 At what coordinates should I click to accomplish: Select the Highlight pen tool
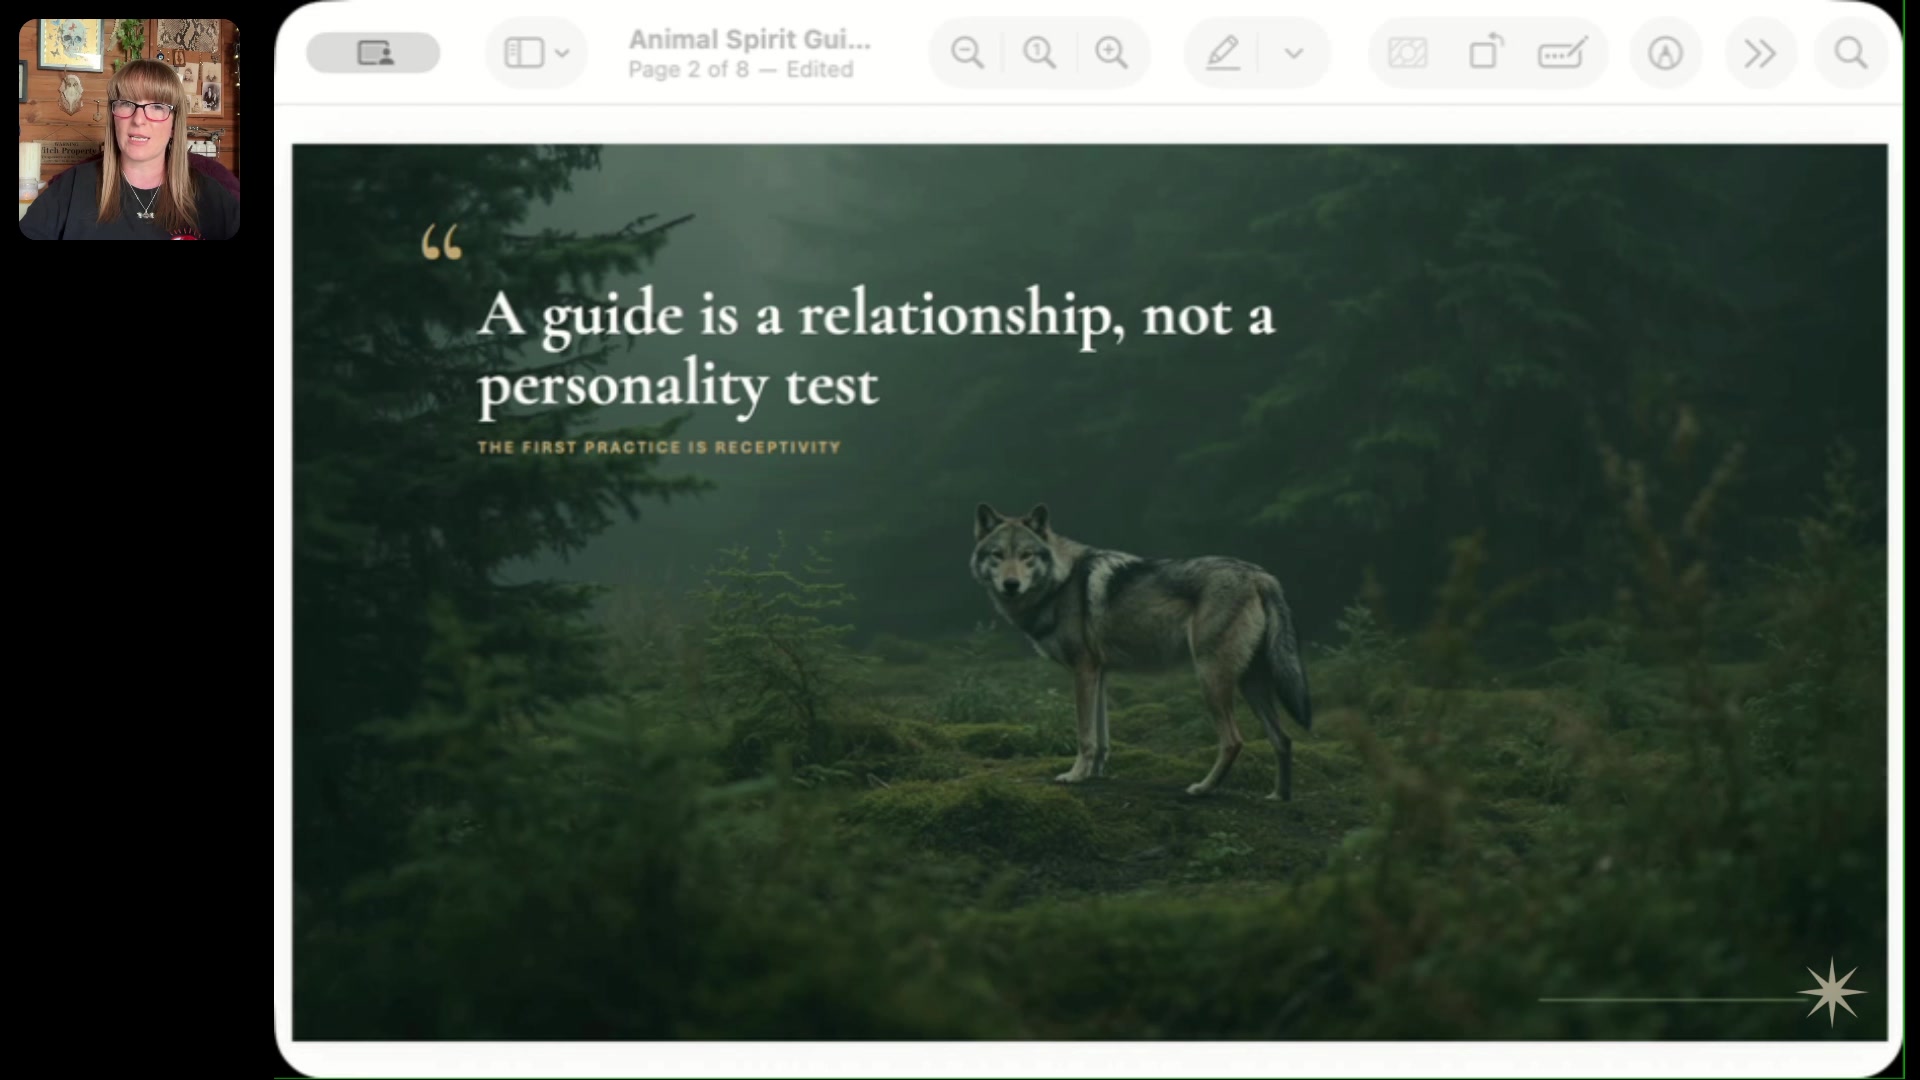pyautogui.click(x=1223, y=53)
